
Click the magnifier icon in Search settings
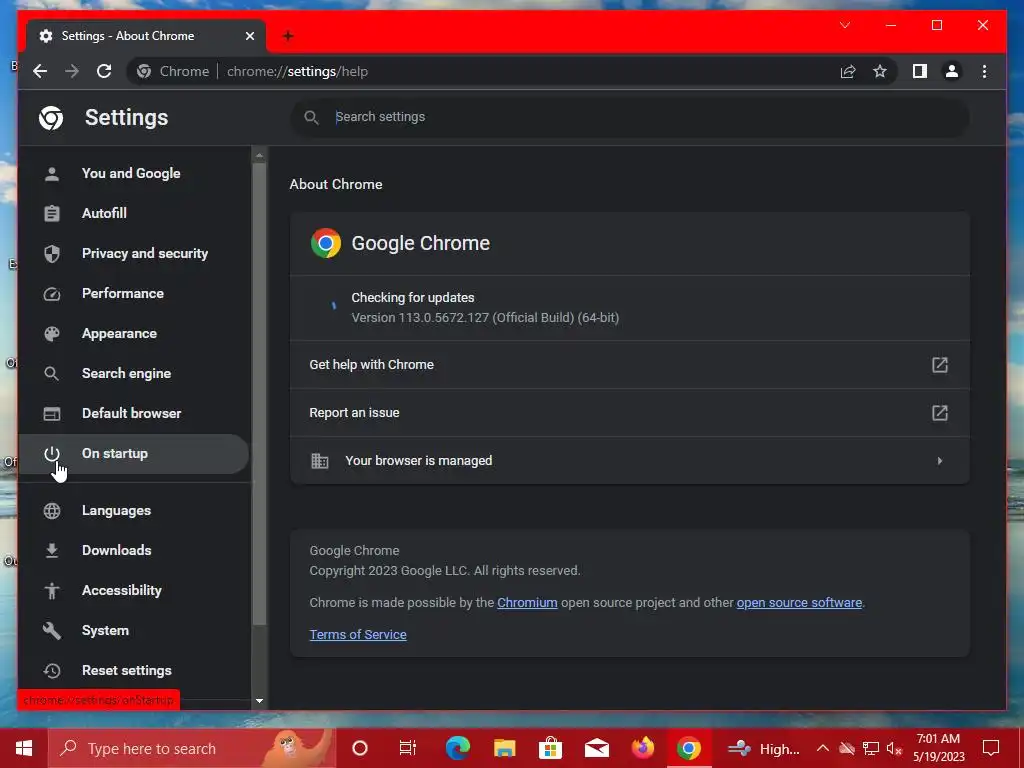pos(312,118)
